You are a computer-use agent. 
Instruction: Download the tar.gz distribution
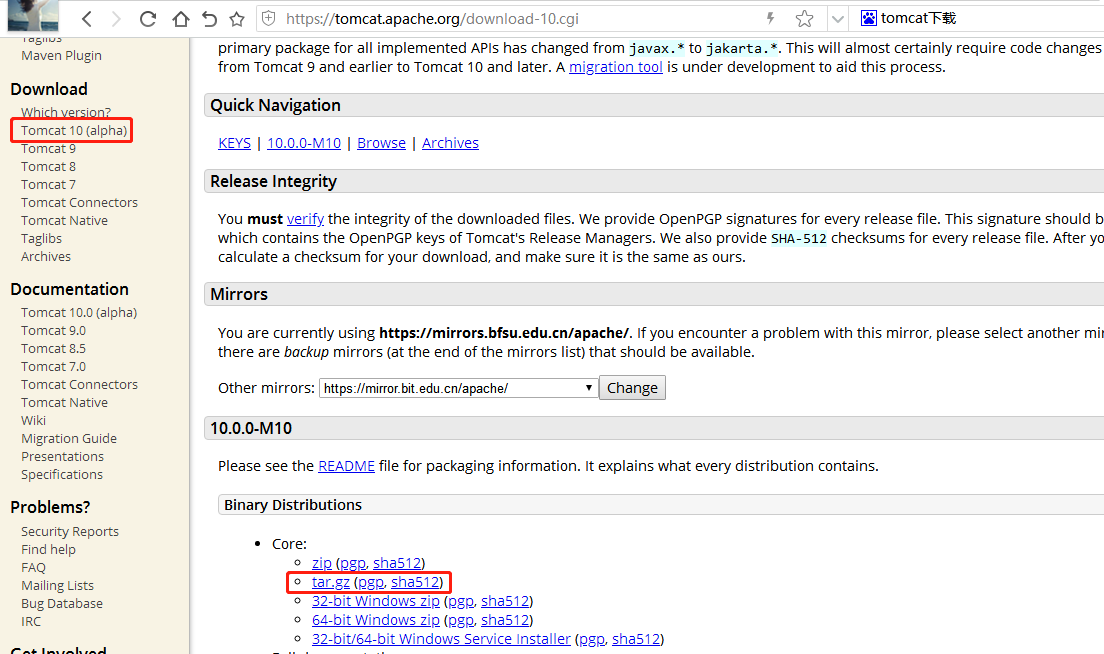[331, 582]
